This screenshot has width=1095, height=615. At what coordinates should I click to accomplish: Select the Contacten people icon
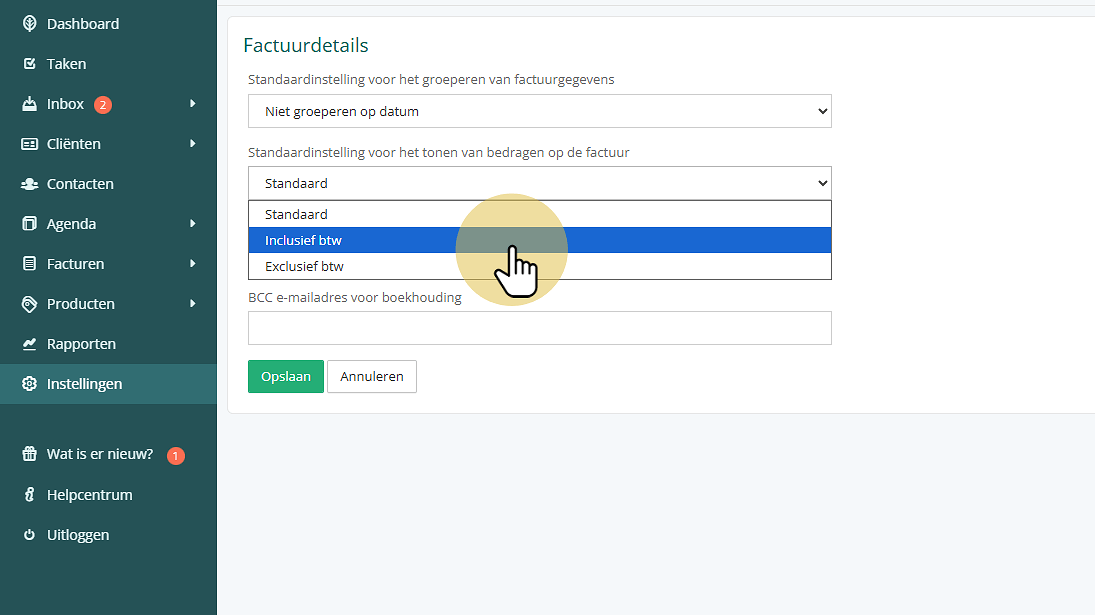tap(29, 184)
